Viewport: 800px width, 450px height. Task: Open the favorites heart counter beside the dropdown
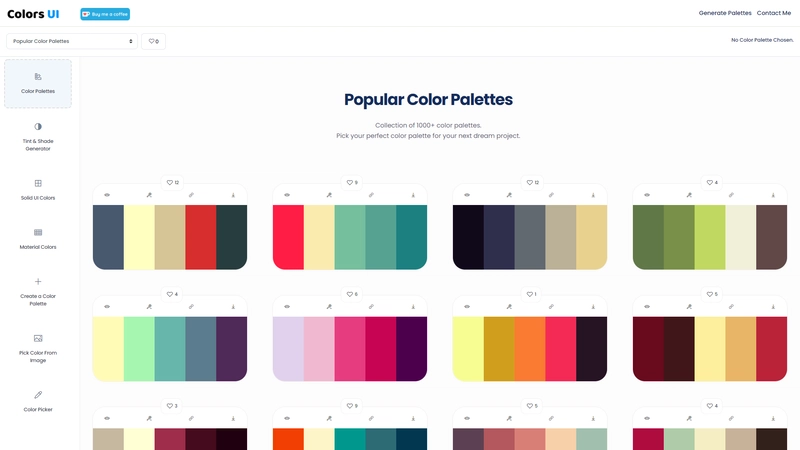pos(154,41)
